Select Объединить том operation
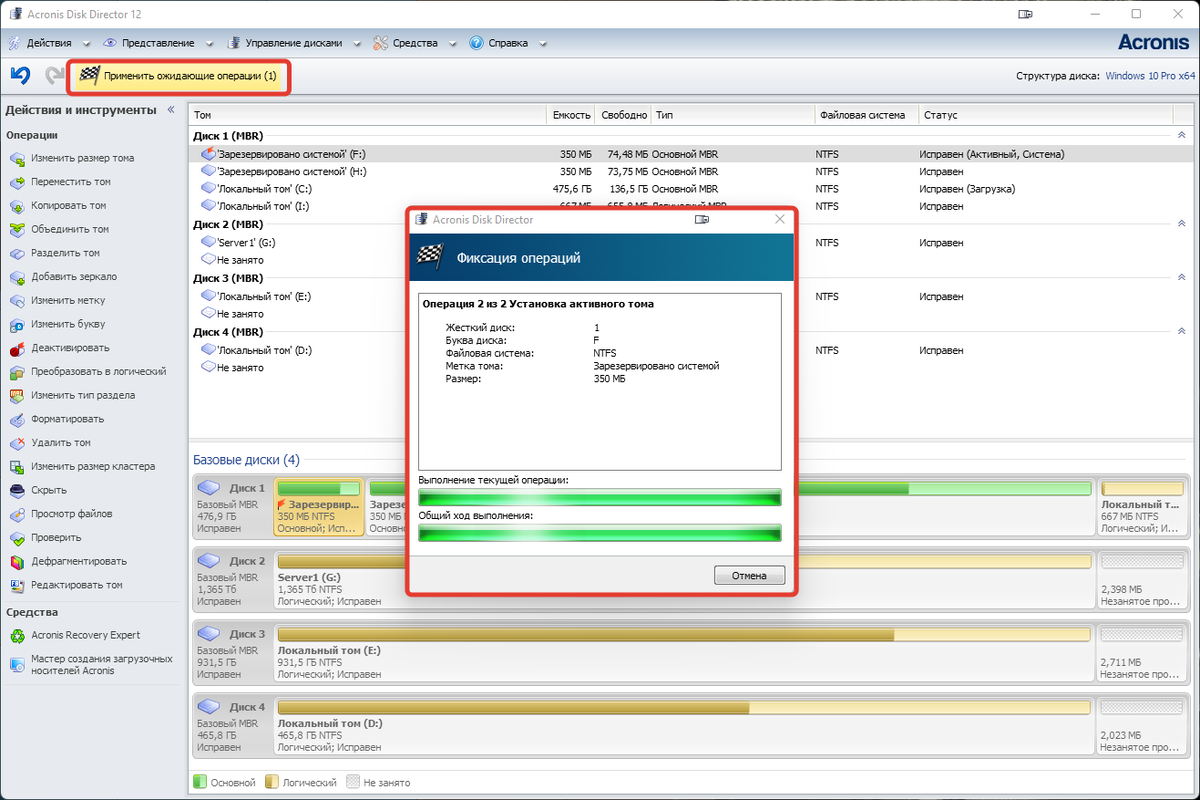Viewport: 1200px width, 800px height. click(70, 229)
